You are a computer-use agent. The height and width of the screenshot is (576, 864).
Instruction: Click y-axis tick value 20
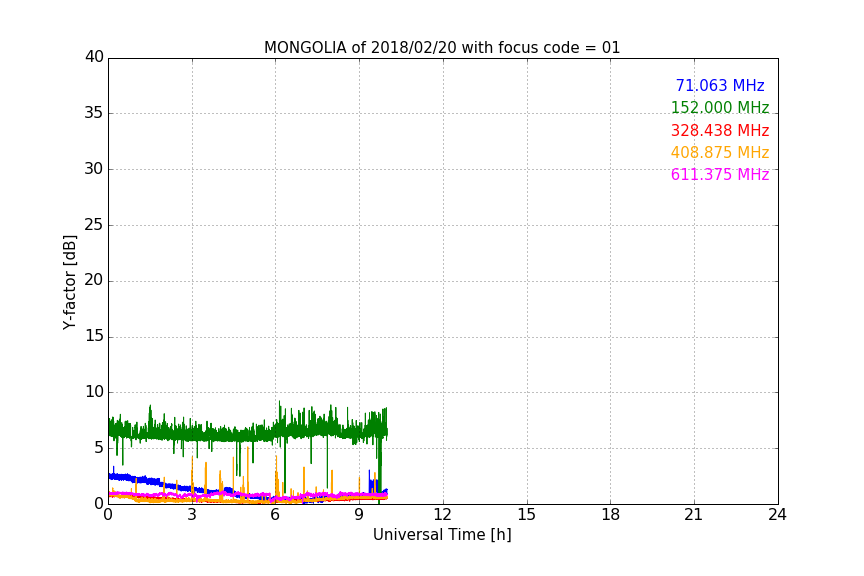point(94,281)
